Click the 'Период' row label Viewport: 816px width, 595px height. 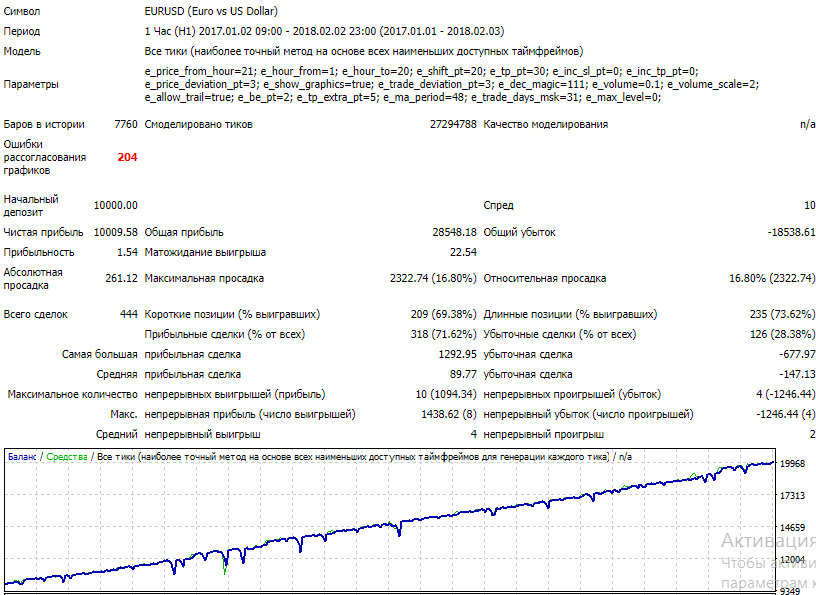click(x=22, y=31)
